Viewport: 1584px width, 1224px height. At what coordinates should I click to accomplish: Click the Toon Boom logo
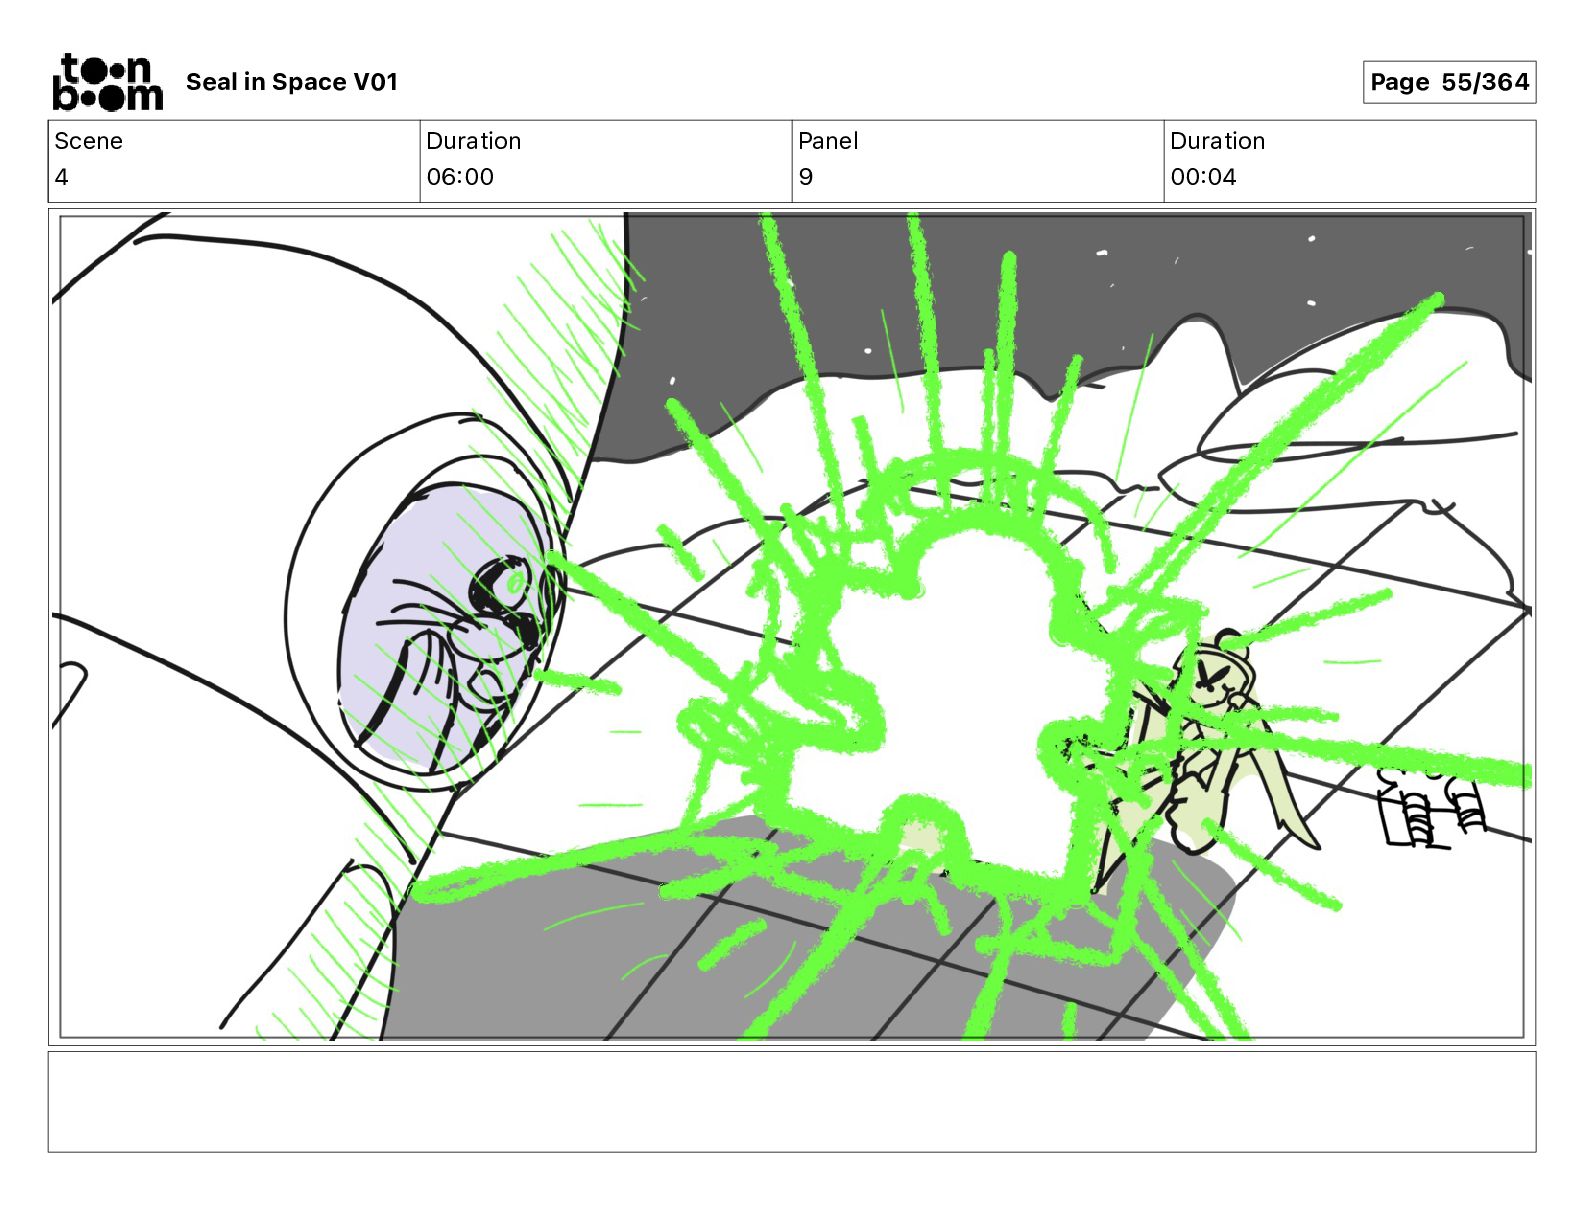pyautogui.click(x=107, y=82)
